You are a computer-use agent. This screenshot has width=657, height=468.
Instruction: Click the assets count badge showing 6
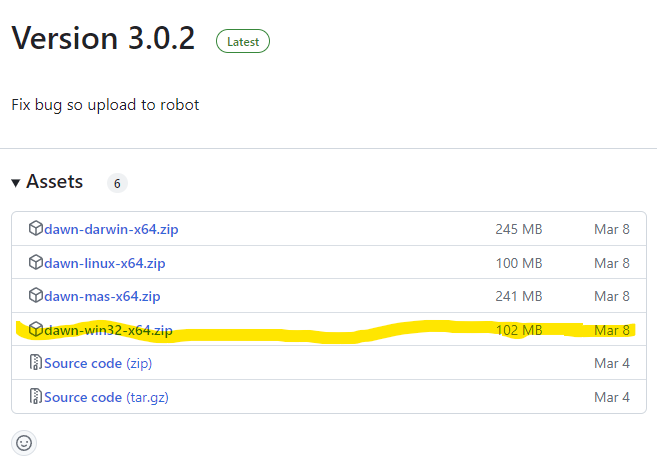(117, 183)
